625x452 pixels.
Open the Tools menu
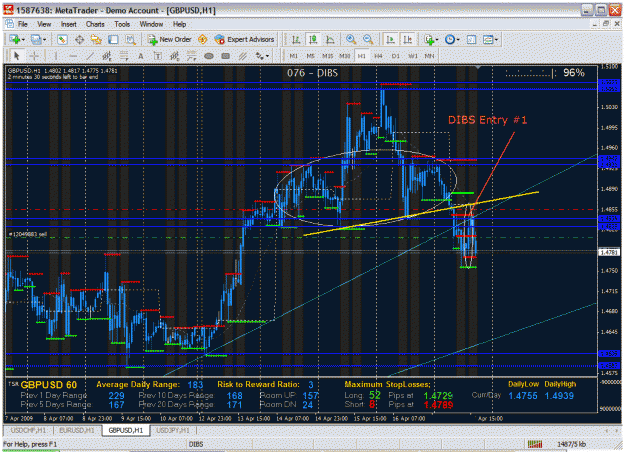tap(122, 24)
